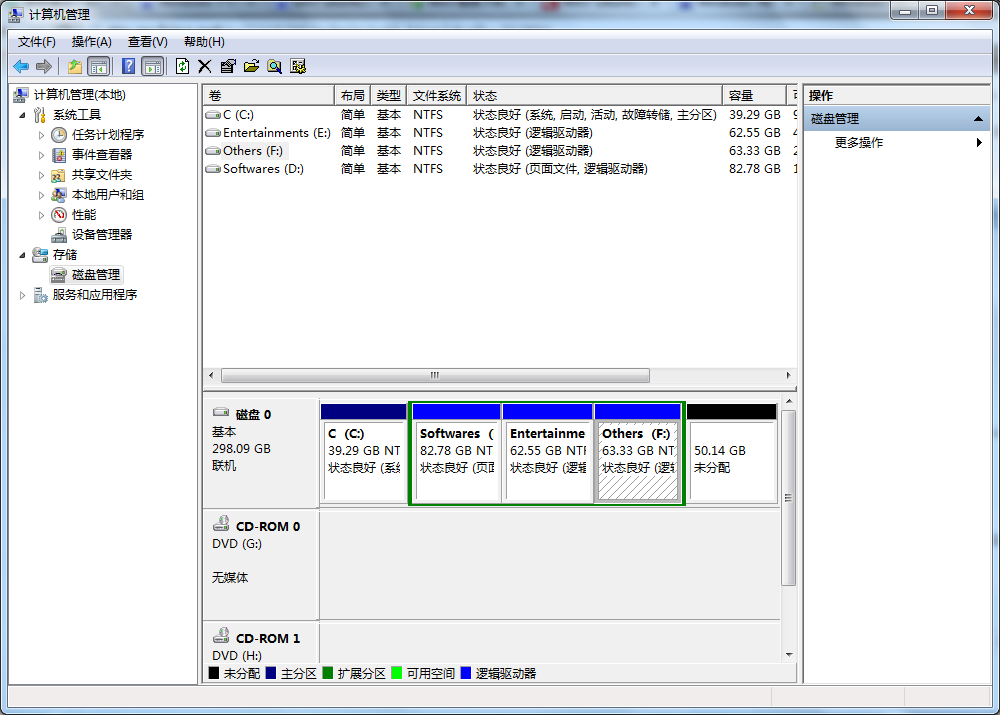
Task: Click the CD-ROM 0 label
Action: 268,527
